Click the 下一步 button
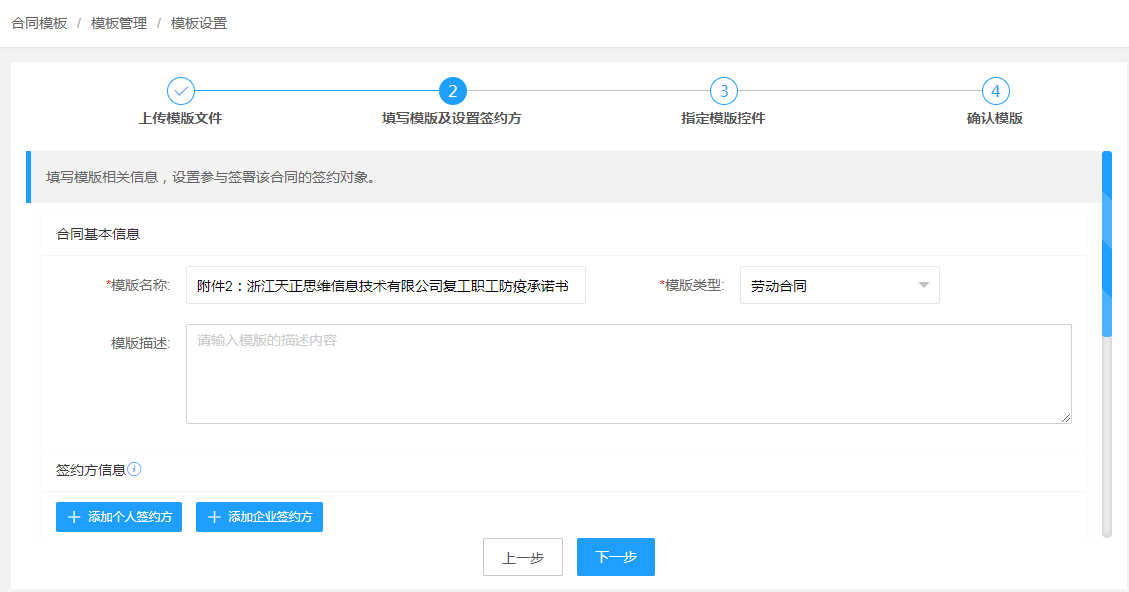The width and height of the screenshot is (1129, 592). coord(615,557)
